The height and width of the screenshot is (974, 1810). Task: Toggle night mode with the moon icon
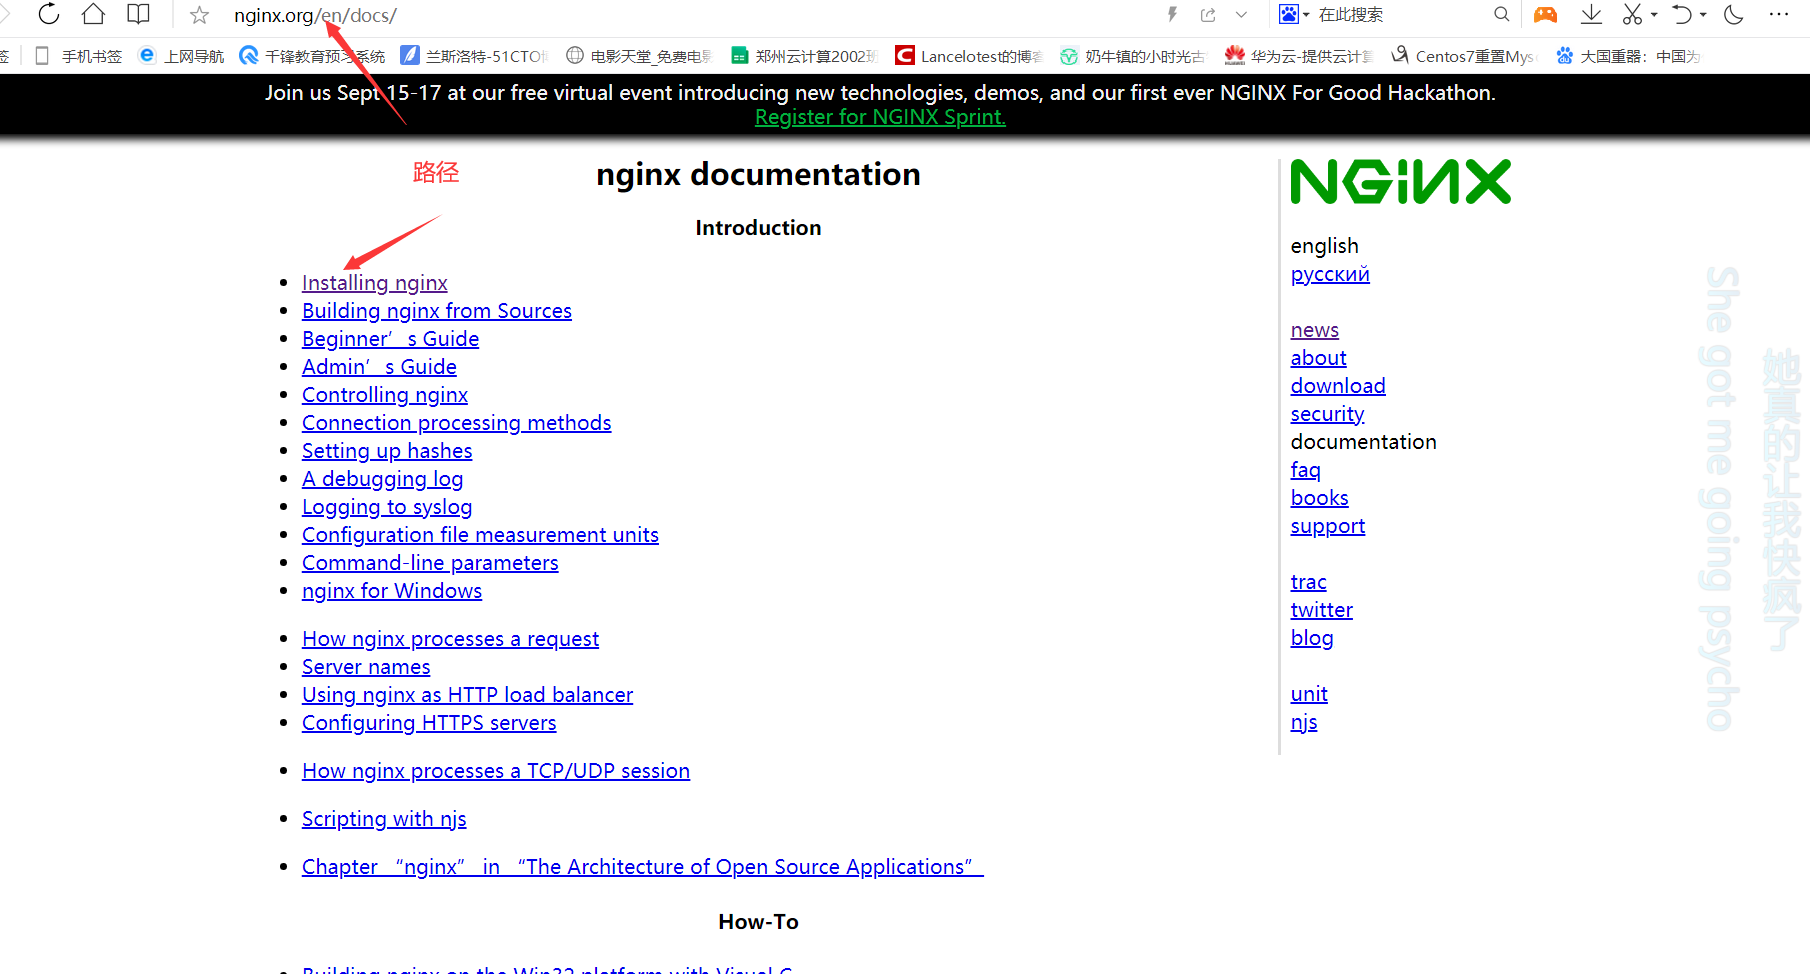[x=1735, y=14]
